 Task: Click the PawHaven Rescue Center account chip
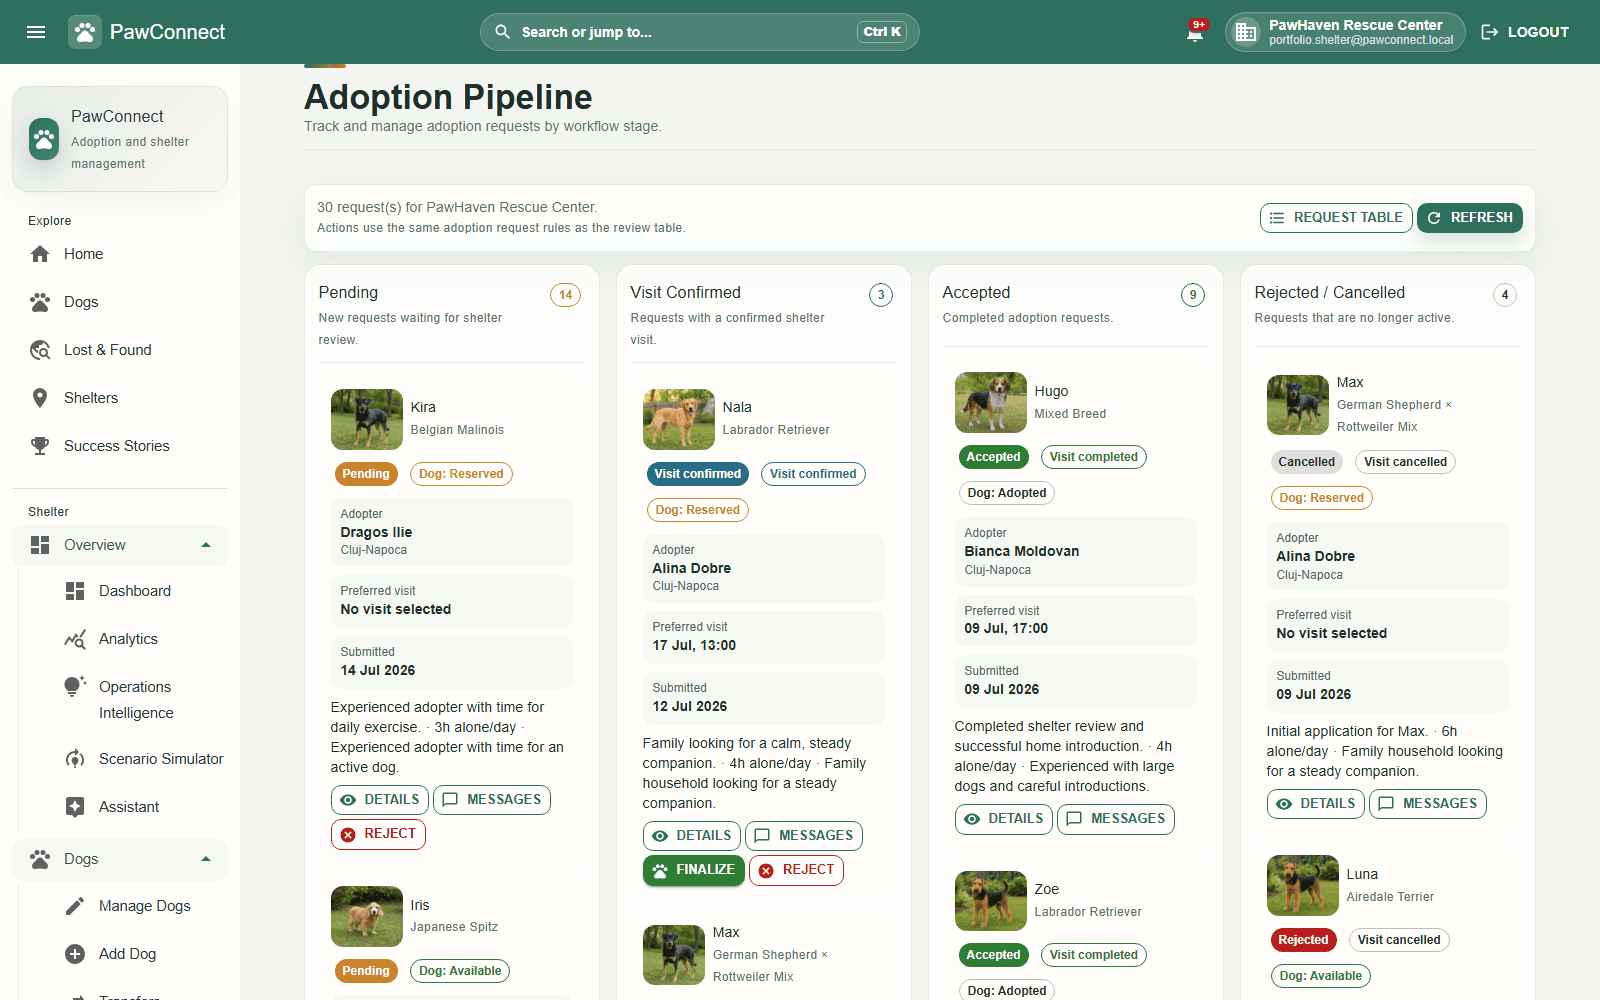1345,32
